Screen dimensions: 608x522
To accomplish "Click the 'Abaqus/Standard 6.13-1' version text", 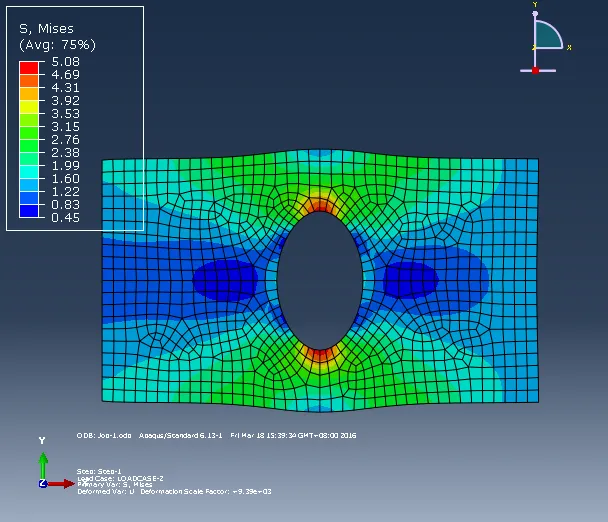I will (x=180, y=436).
